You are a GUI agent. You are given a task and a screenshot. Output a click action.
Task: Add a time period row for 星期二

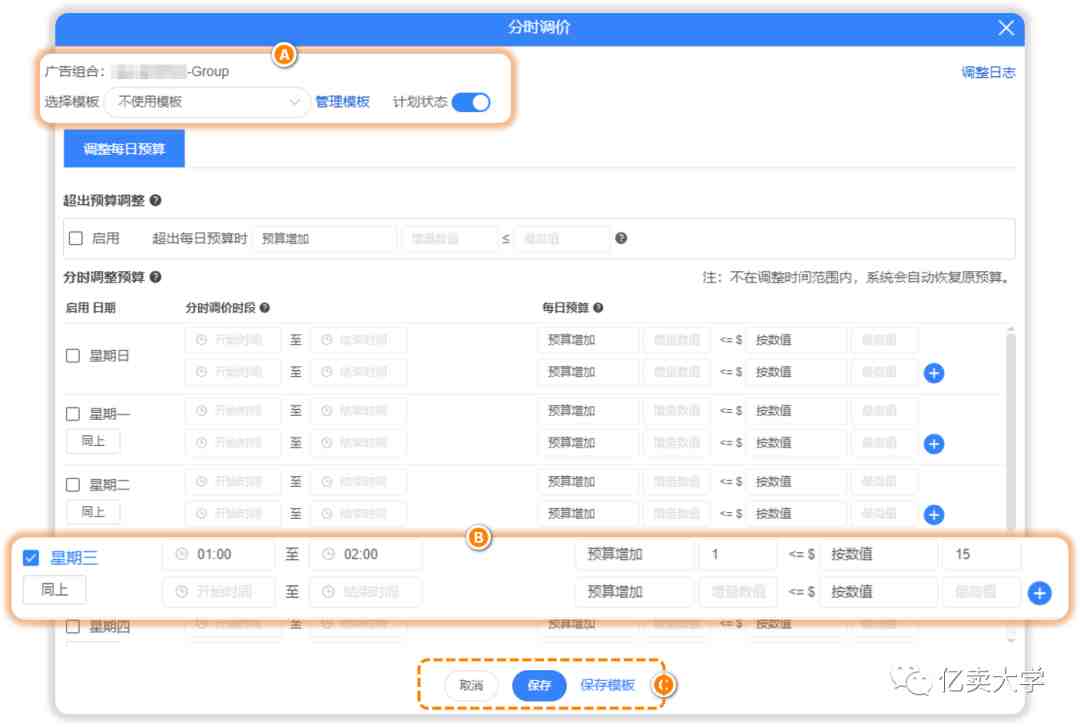tap(934, 514)
